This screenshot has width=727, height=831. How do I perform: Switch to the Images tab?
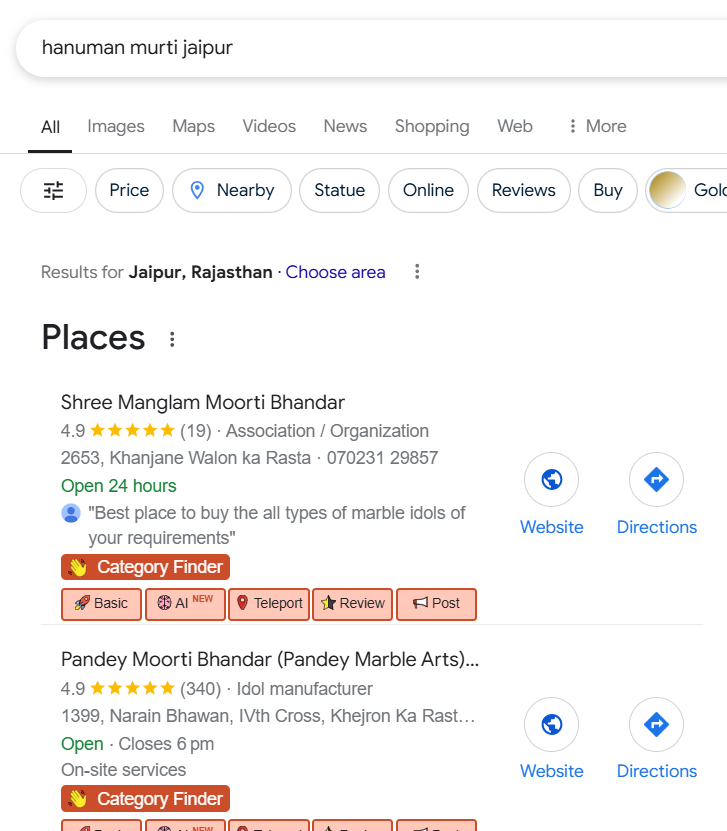pyautogui.click(x=116, y=126)
